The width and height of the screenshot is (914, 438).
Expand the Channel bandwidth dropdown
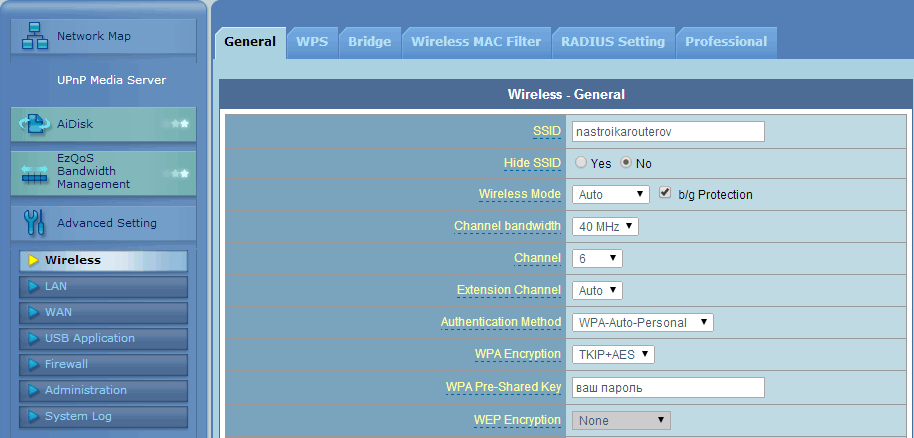tap(605, 227)
